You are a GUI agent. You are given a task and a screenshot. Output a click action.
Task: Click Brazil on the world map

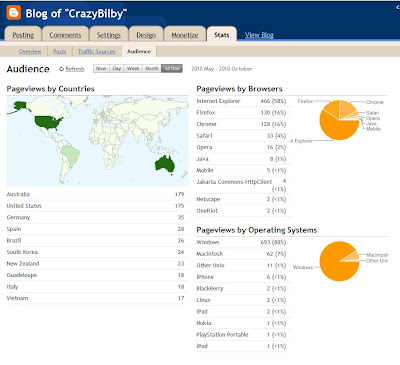(x=71, y=155)
